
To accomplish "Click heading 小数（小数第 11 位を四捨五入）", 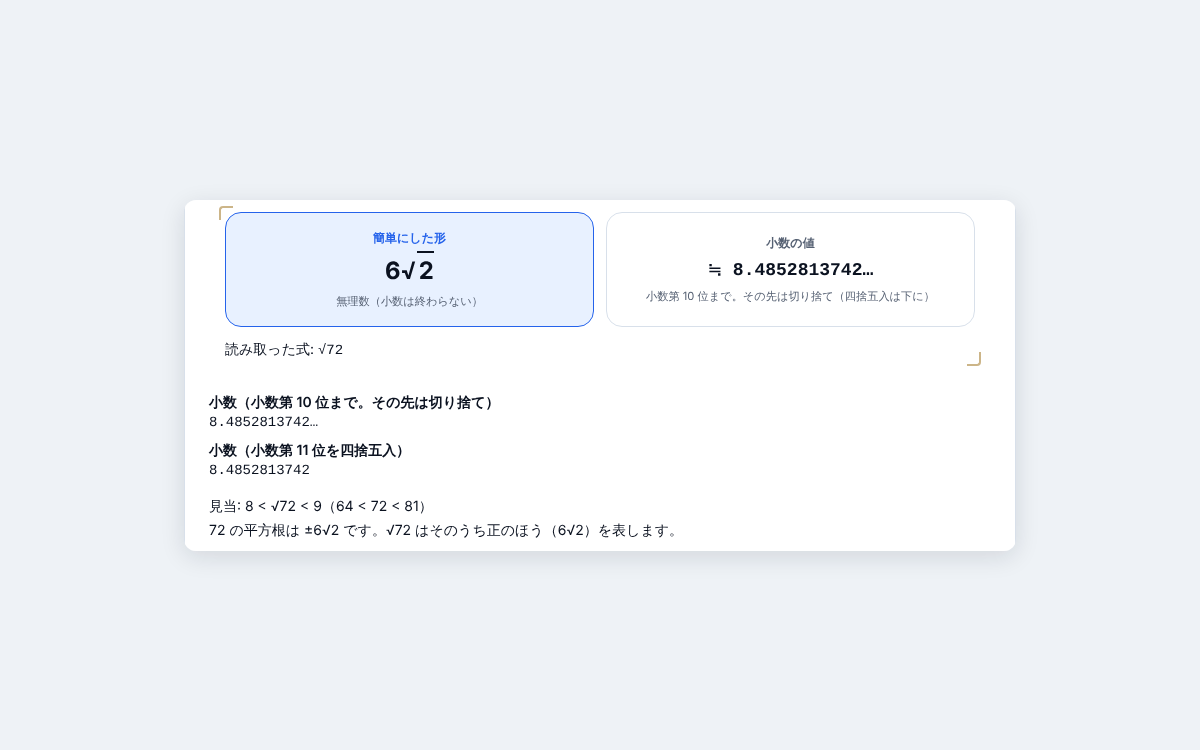I will tap(309, 450).
